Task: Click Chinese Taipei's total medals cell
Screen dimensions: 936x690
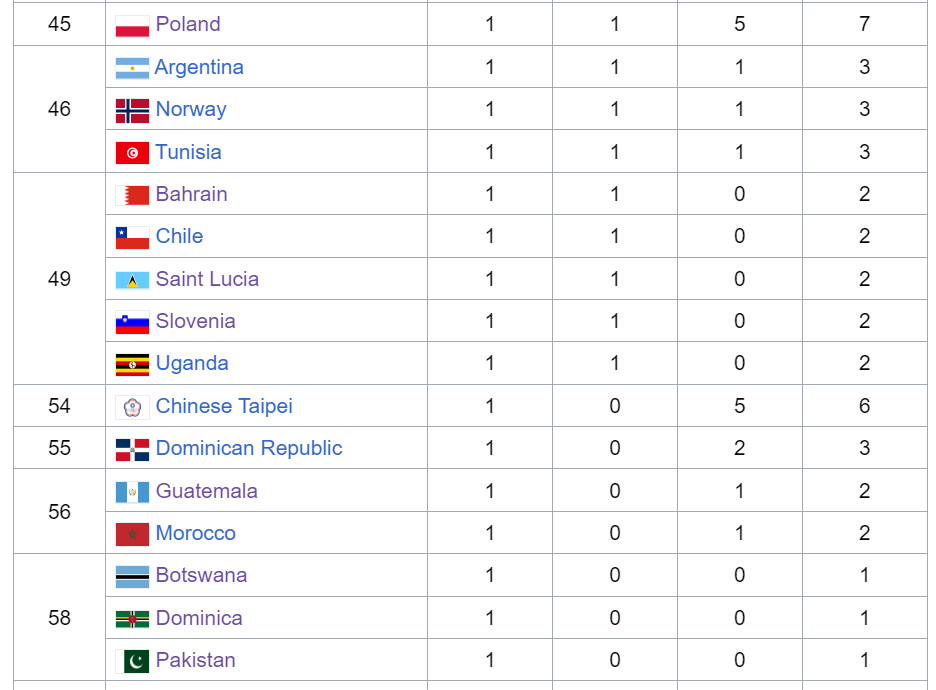Action: tap(864, 406)
